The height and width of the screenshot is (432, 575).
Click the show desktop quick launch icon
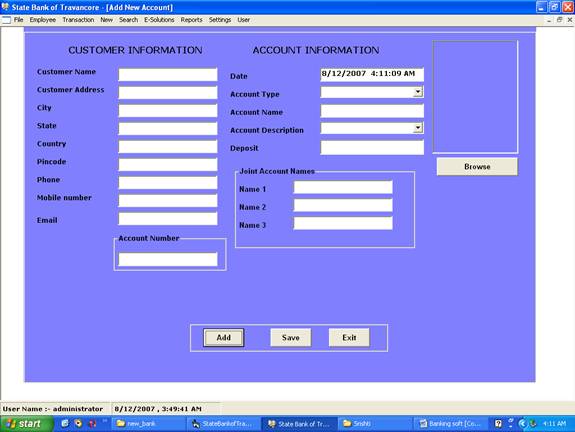(x=65, y=424)
